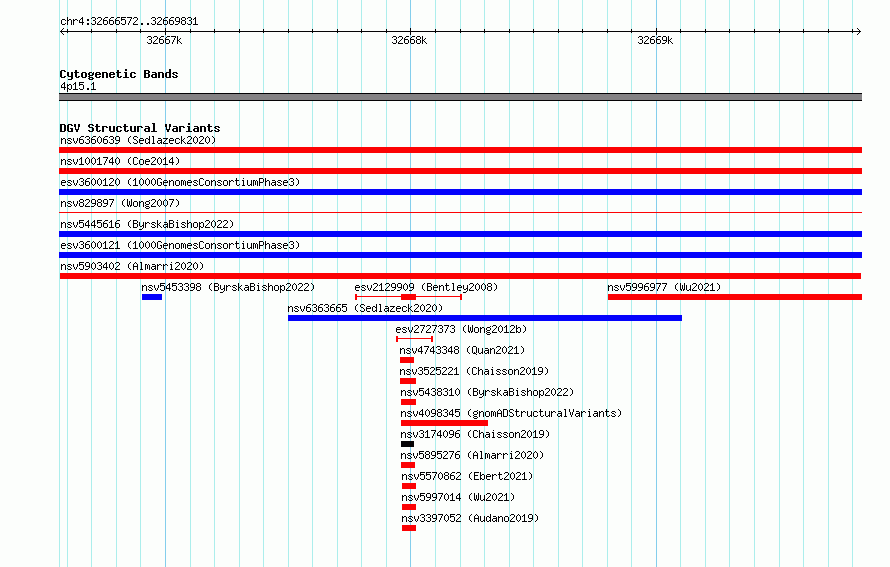Select the black nsv3174096 variant bar
This screenshot has width=890, height=567.
408,444
